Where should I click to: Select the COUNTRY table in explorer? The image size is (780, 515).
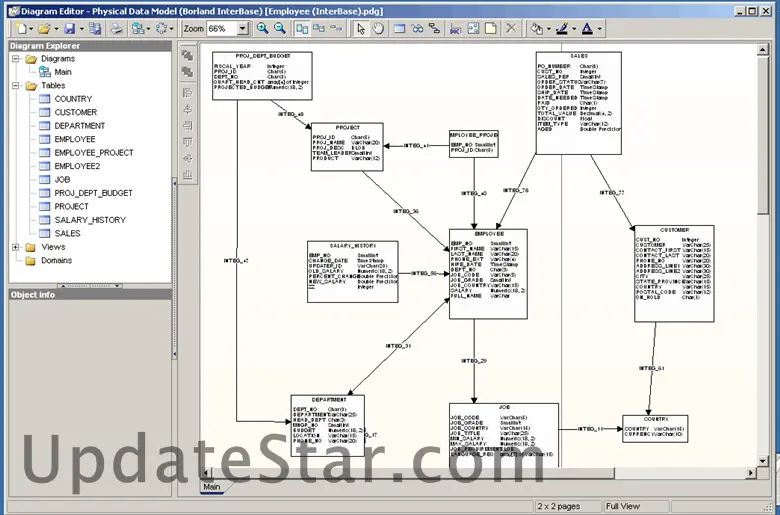73,99
